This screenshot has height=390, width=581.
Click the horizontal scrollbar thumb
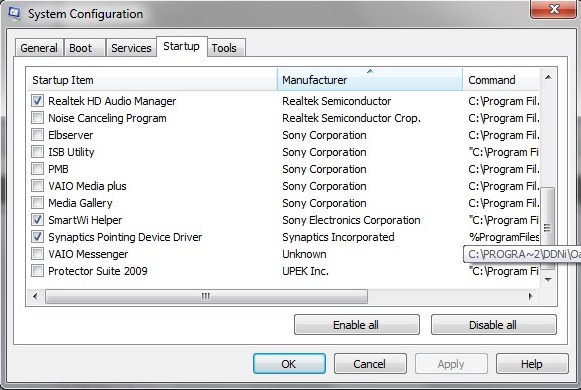[206, 296]
